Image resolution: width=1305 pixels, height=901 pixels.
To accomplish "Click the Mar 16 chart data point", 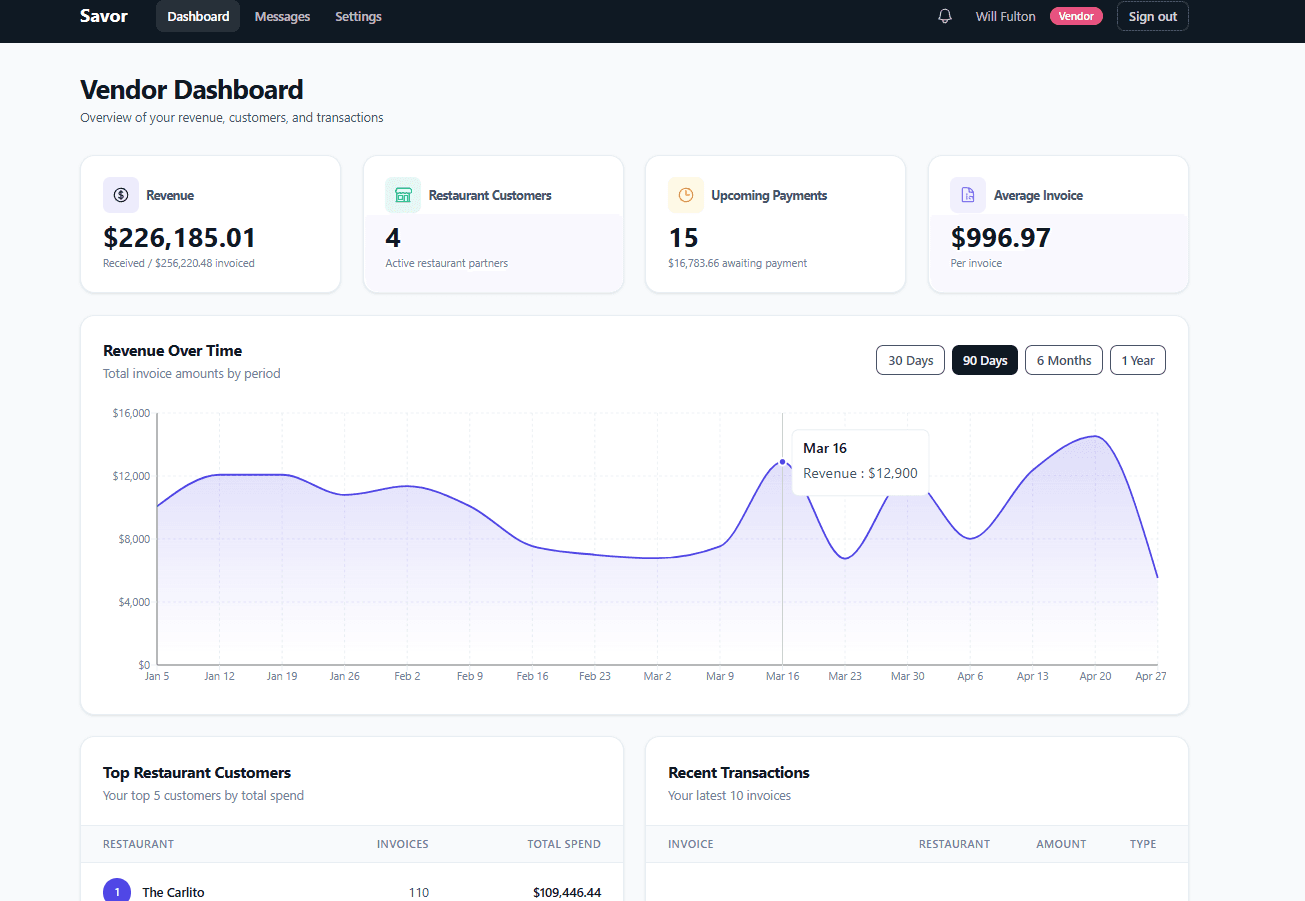I will tap(782, 462).
